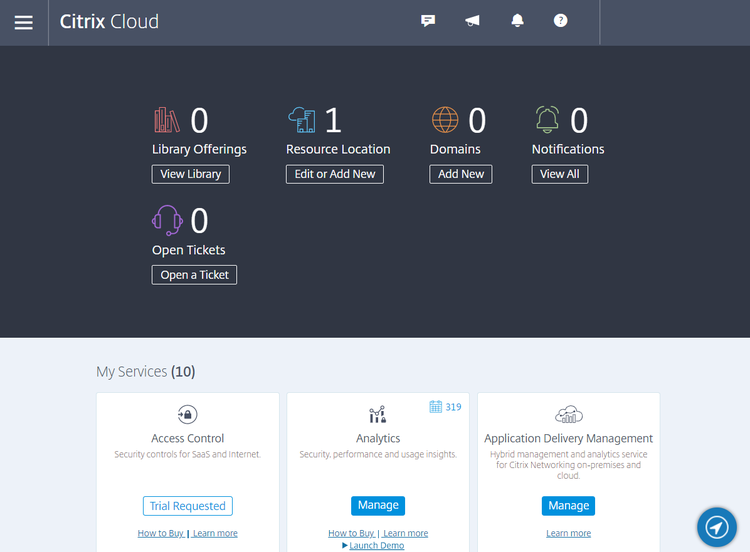Click the Domains count 0
This screenshot has width=750, height=552.
coord(477,120)
